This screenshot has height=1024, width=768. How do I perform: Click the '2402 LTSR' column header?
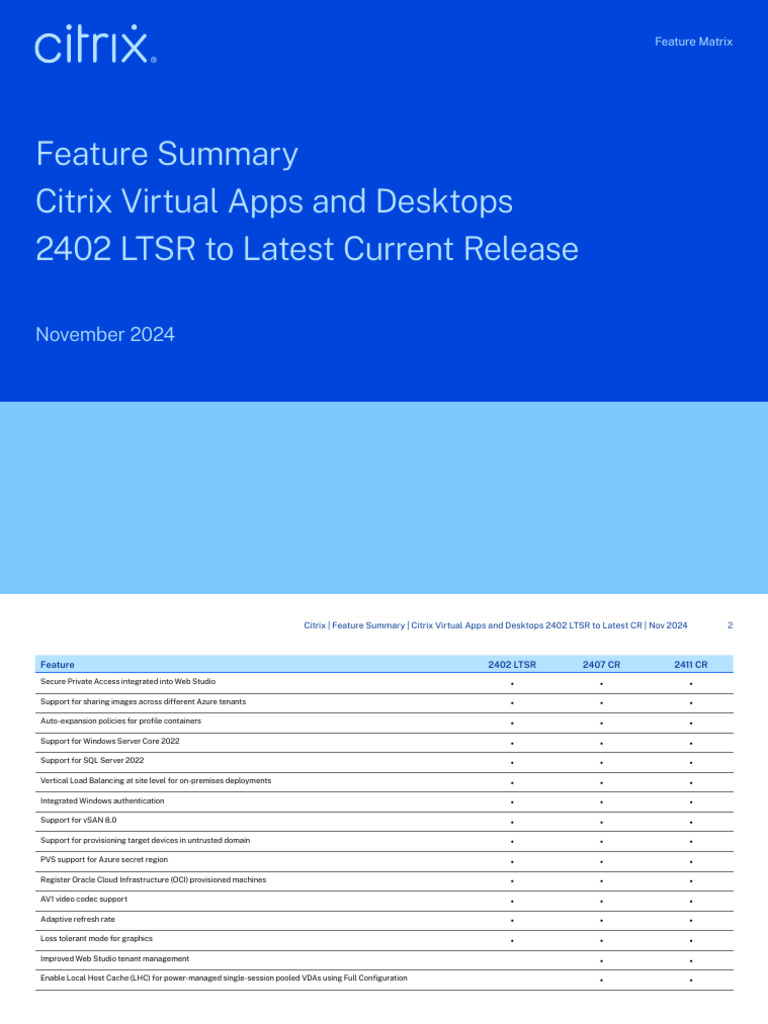click(512, 664)
